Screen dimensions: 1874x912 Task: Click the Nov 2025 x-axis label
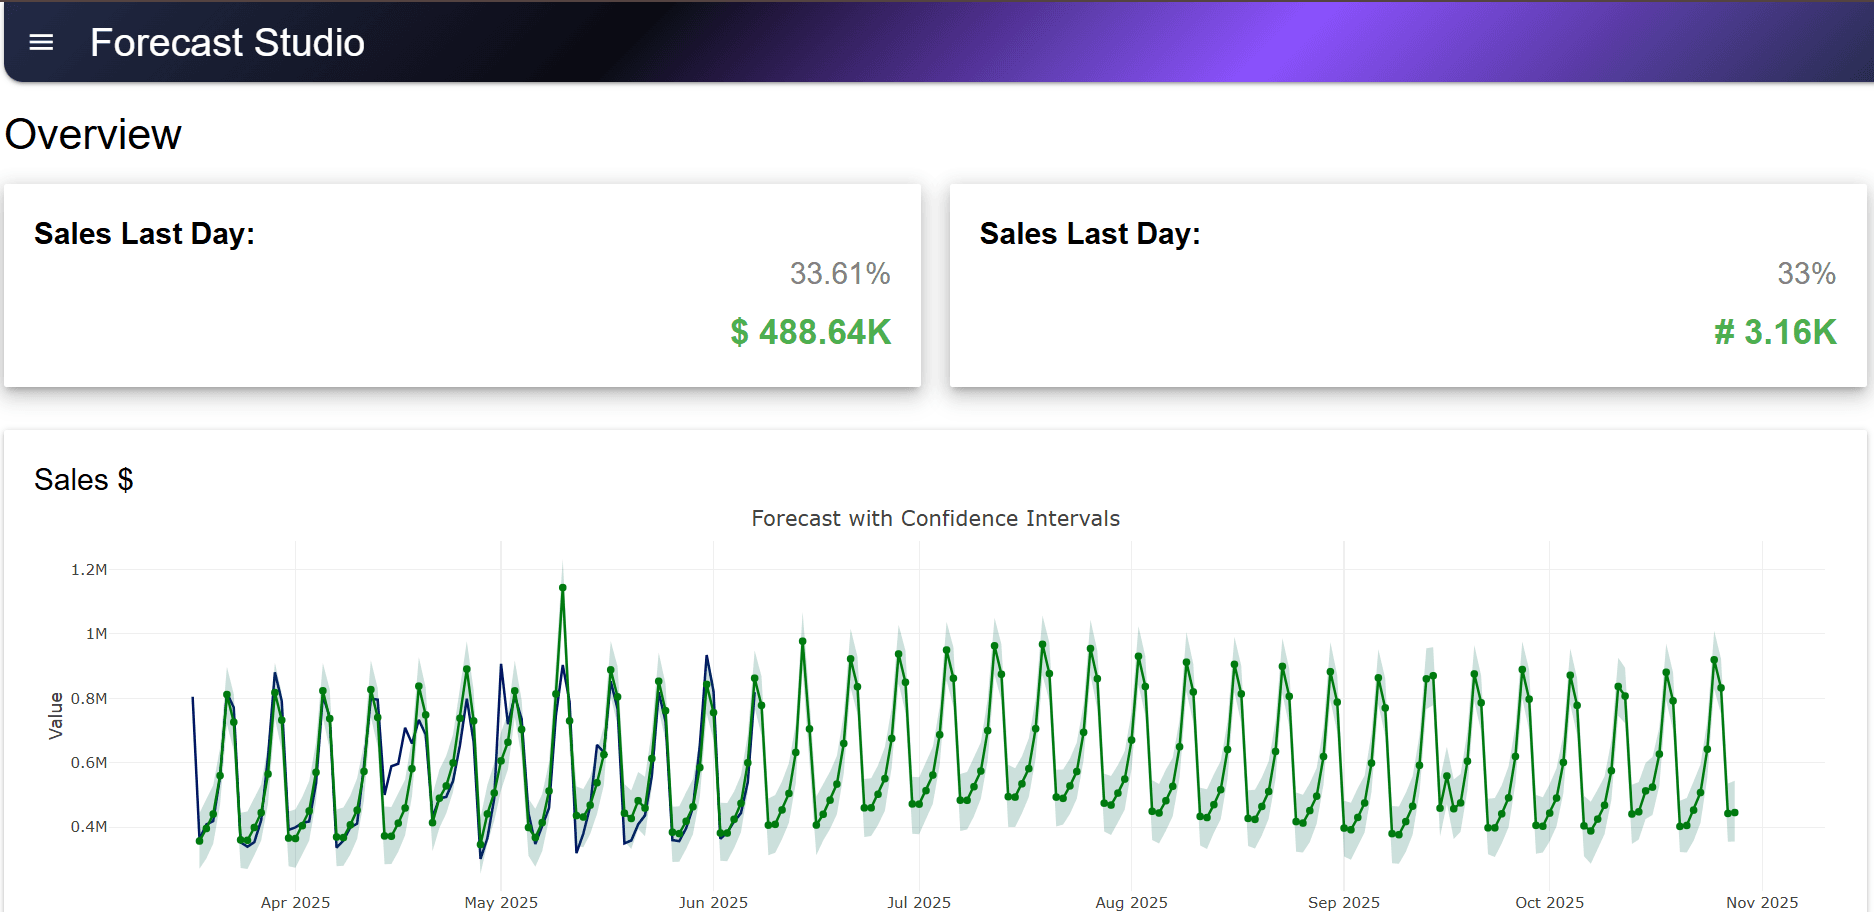[x=1761, y=902]
